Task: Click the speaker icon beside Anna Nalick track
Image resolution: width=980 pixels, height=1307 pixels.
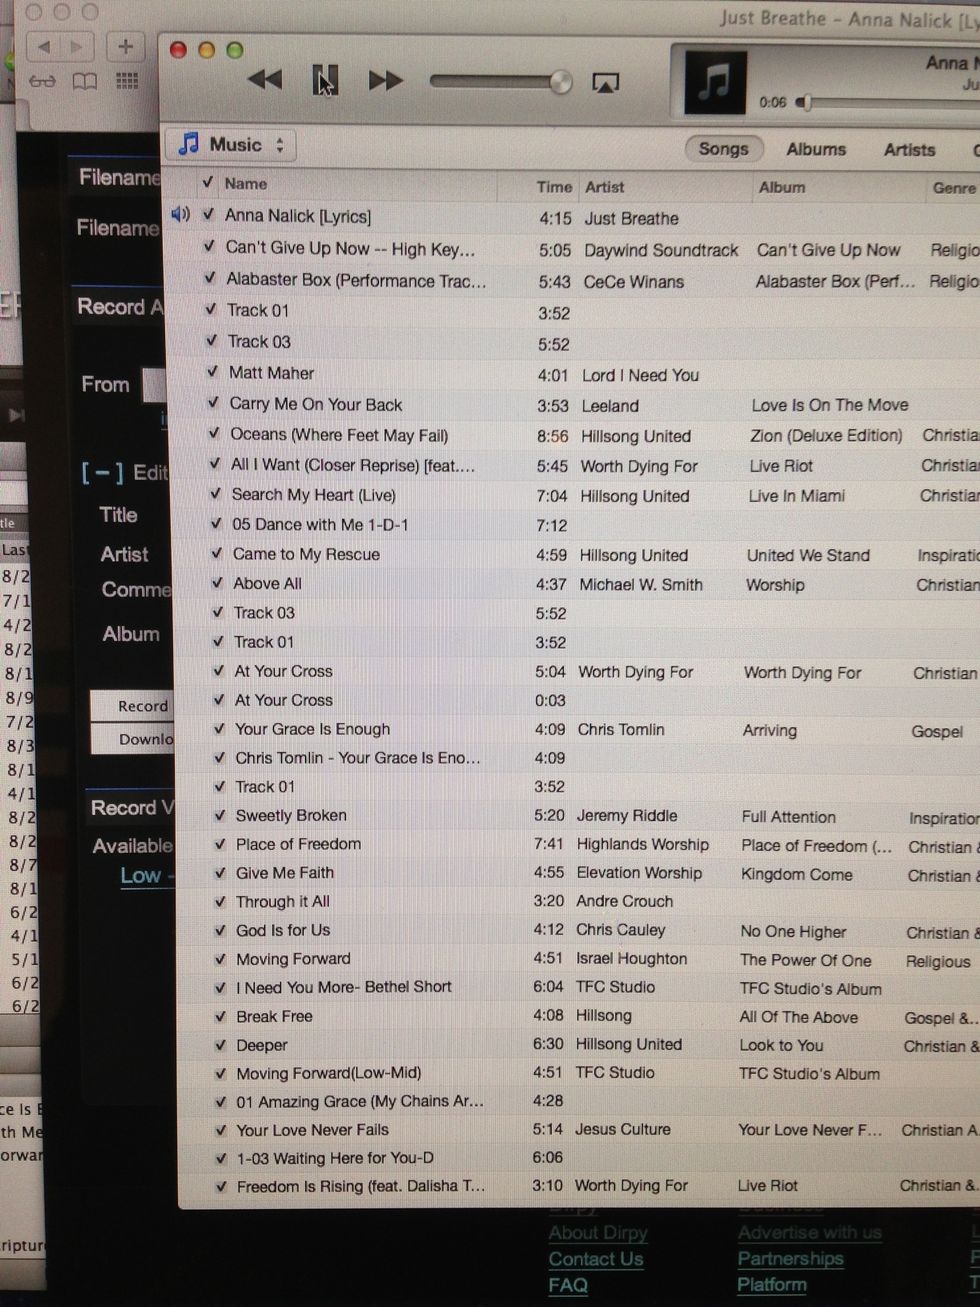Action: (181, 213)
